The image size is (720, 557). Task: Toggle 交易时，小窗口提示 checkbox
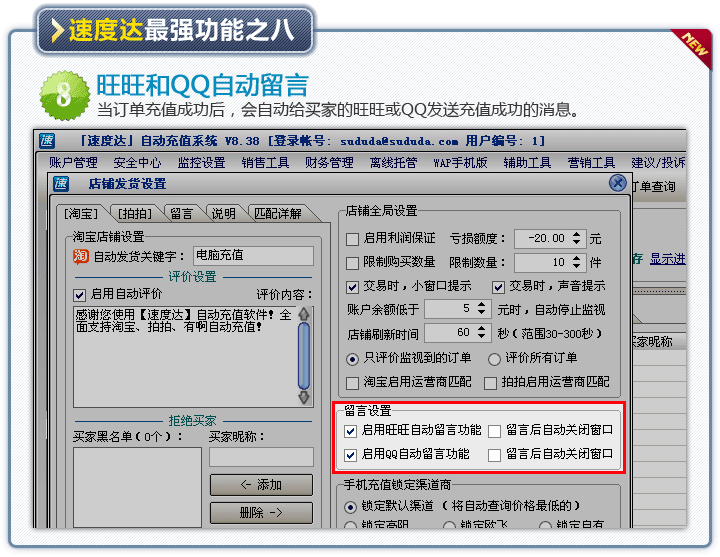point(352,287)
